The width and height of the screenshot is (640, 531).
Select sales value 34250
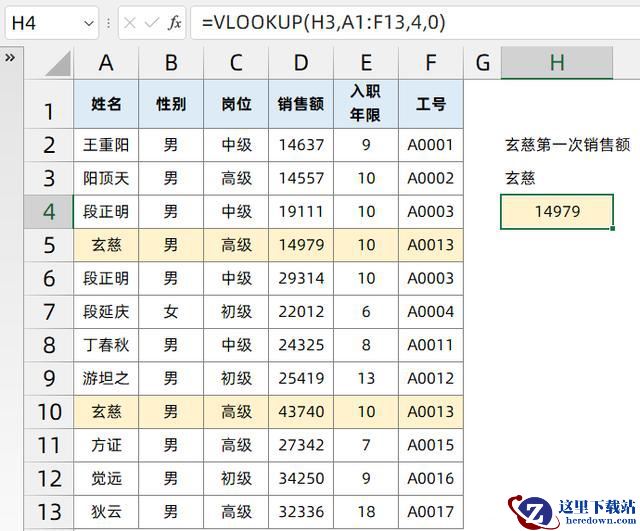click(301, 479)
